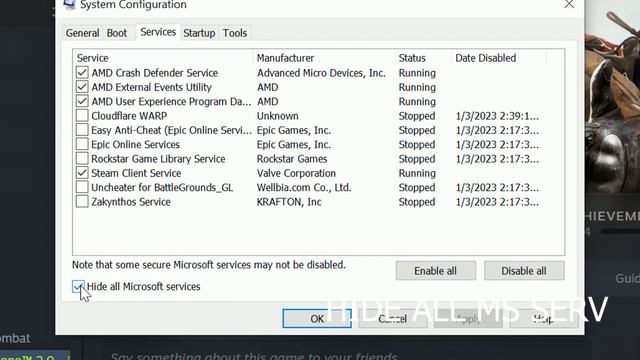Check Epic Online Services checkbox
The width and height of the screenshot is (640, 360).
pos(82,144)
